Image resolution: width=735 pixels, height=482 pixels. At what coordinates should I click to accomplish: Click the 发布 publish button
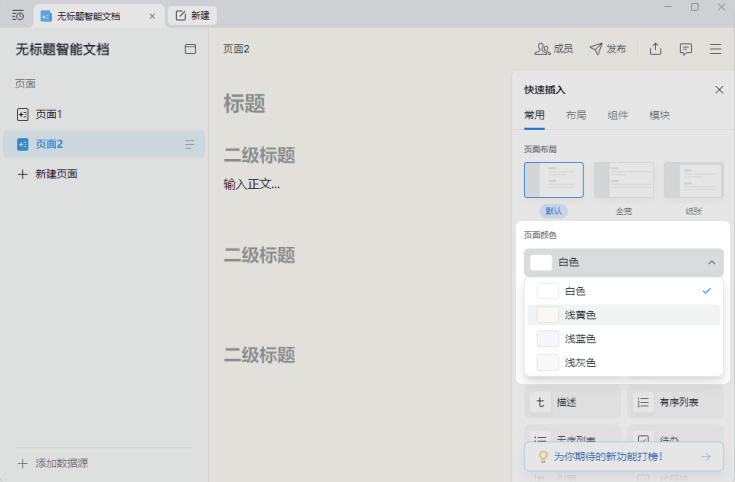pos(608,49)
